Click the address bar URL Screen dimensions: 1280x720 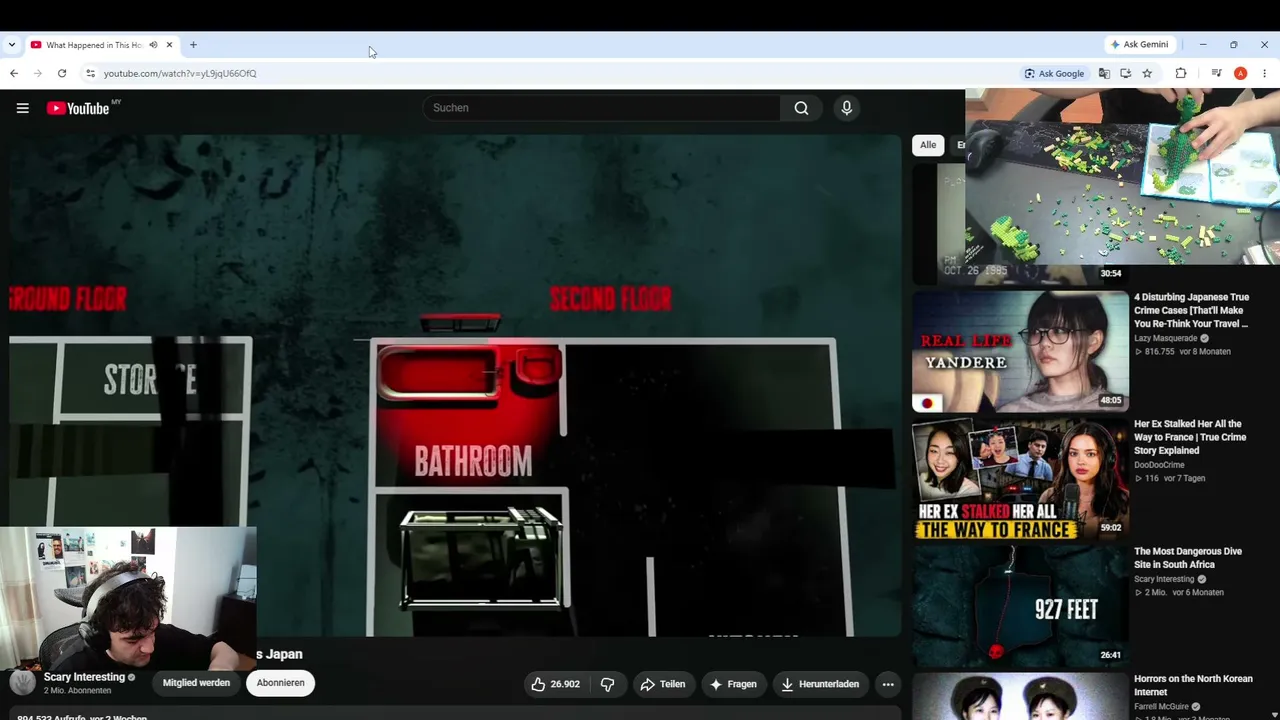180,73
